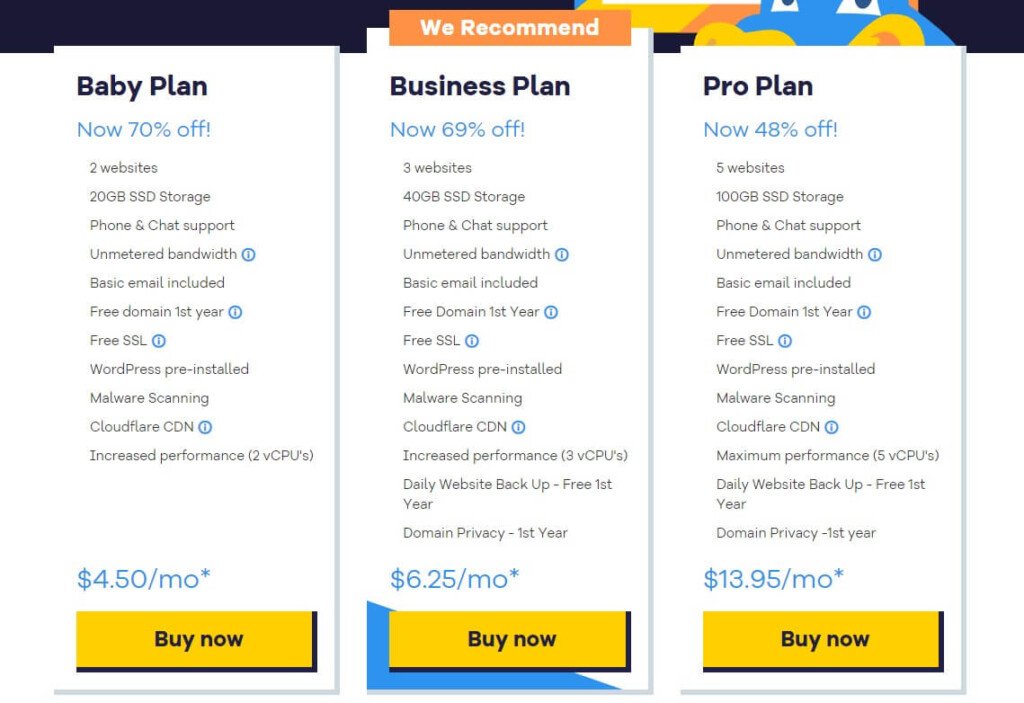Click Pro Plan Free SSL info icon

pos(784,341)
